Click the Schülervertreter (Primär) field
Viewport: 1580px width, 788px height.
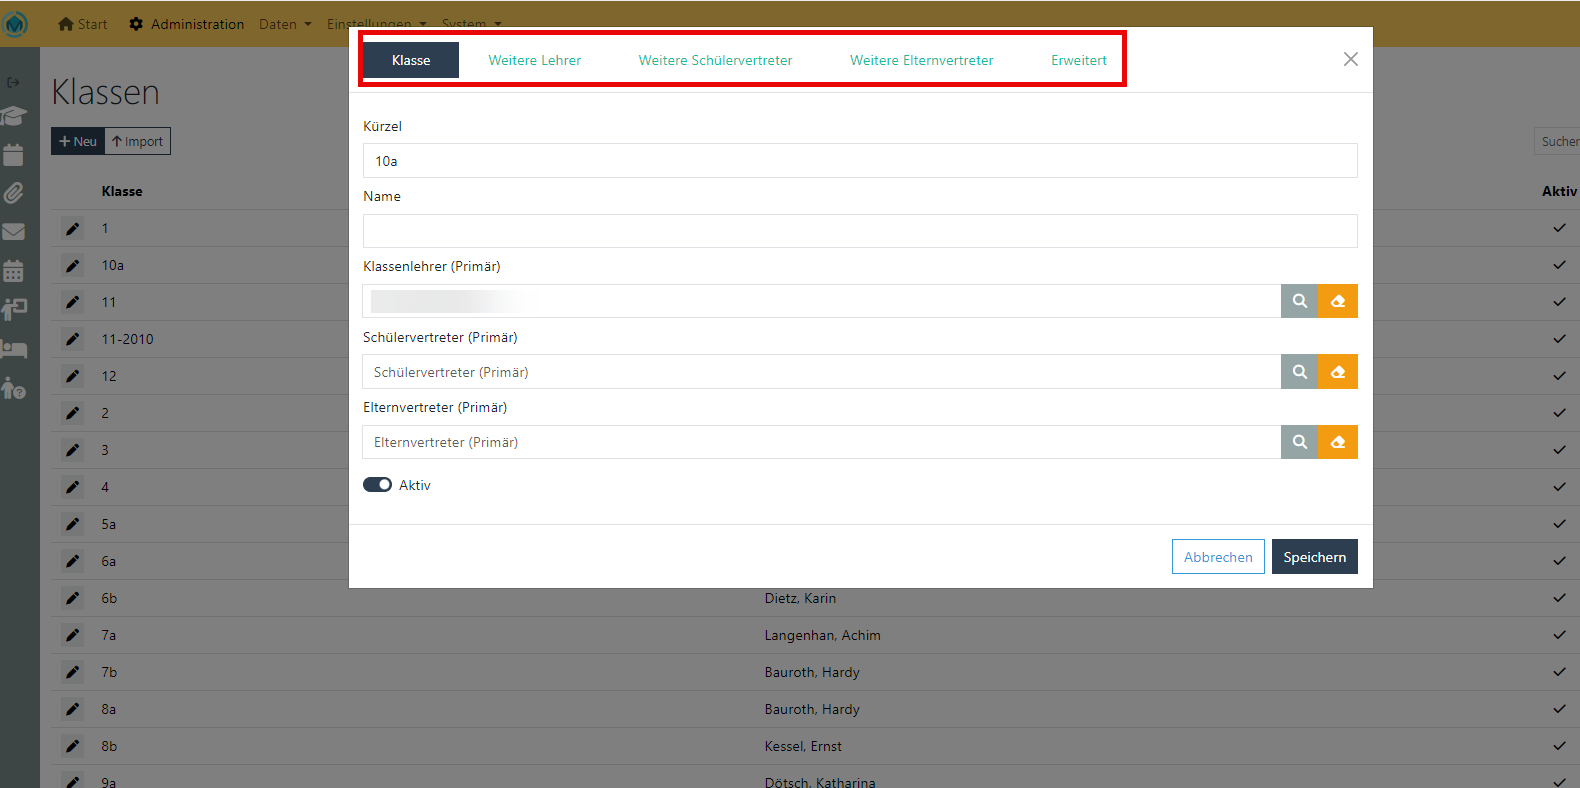click(x=822, y=372)
